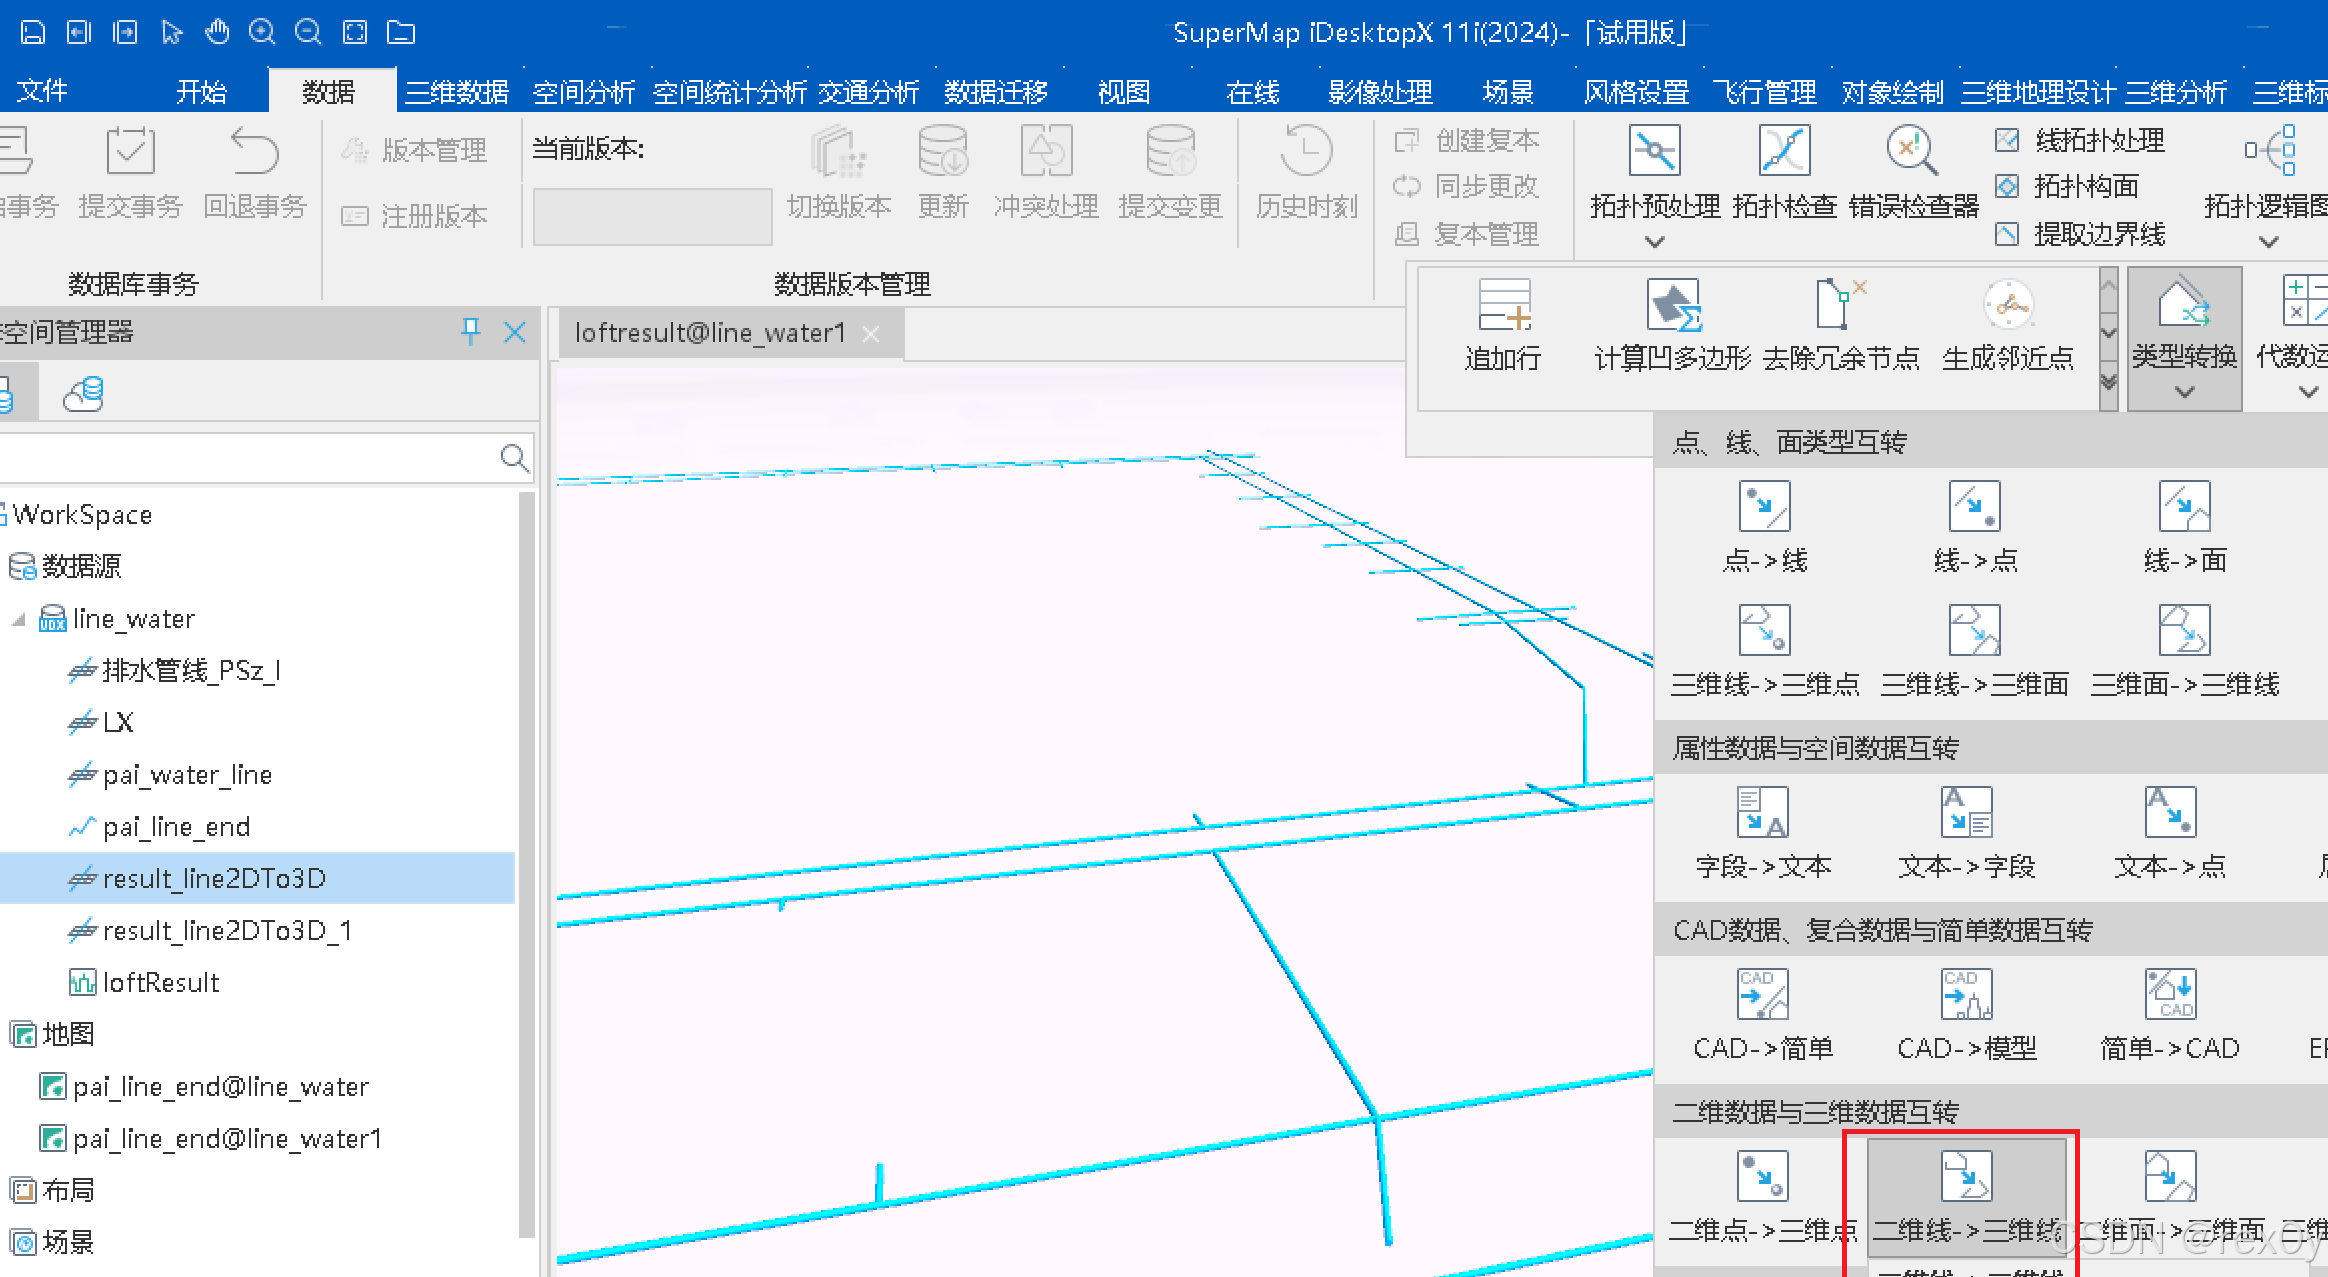The width and height of the screenshot is (2328, 1277).
Task: Click 去除冗余节点 tool icon
Action: [1840, 306]
